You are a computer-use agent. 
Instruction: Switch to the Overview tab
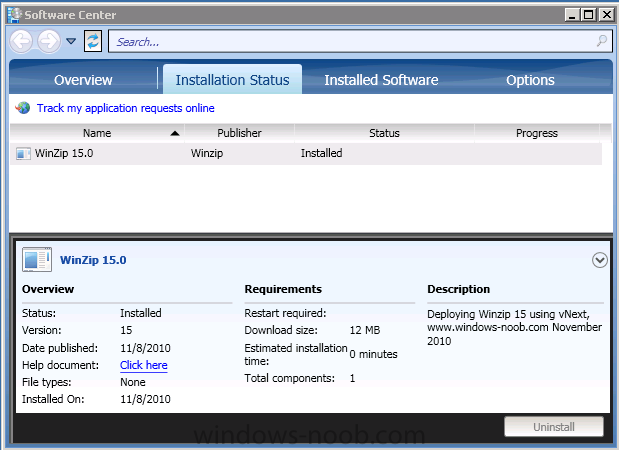click(83, 80)
